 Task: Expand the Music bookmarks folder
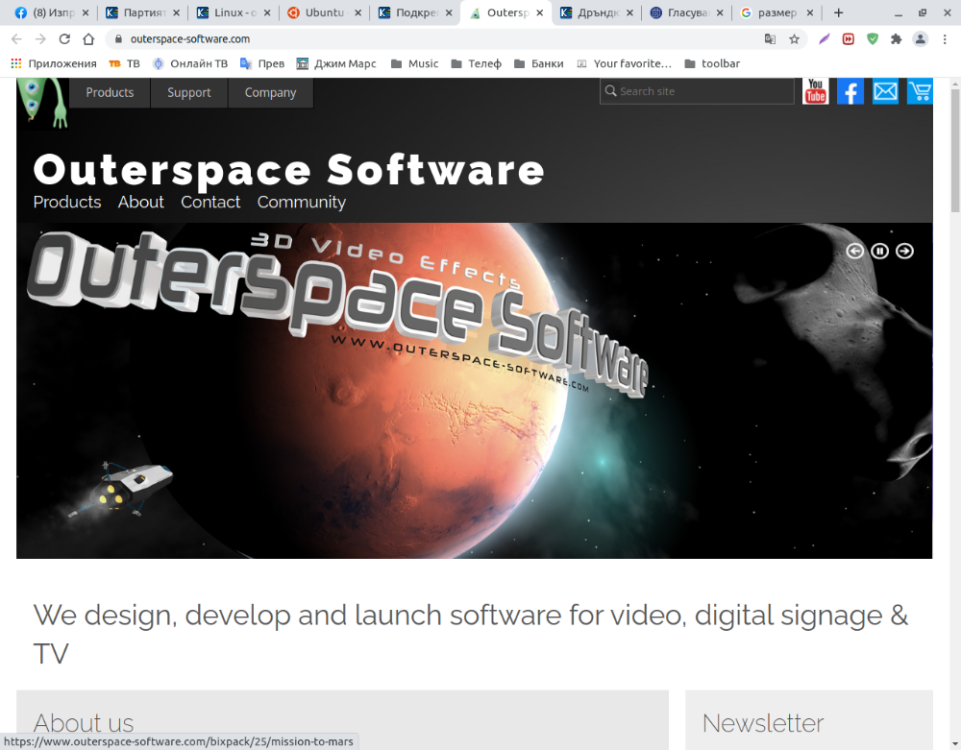point(415,63)
